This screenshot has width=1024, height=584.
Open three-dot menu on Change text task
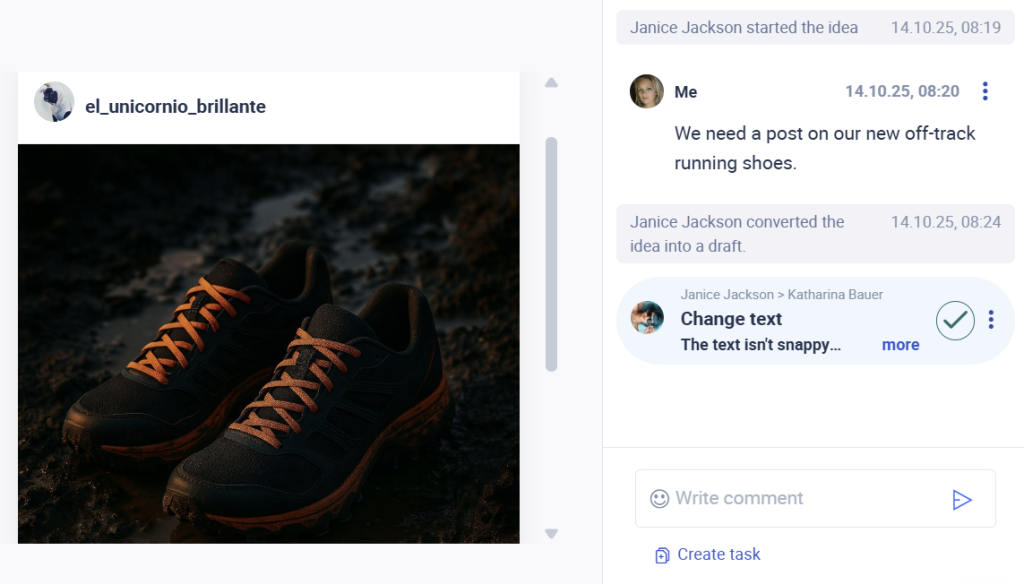pos(991,320)
